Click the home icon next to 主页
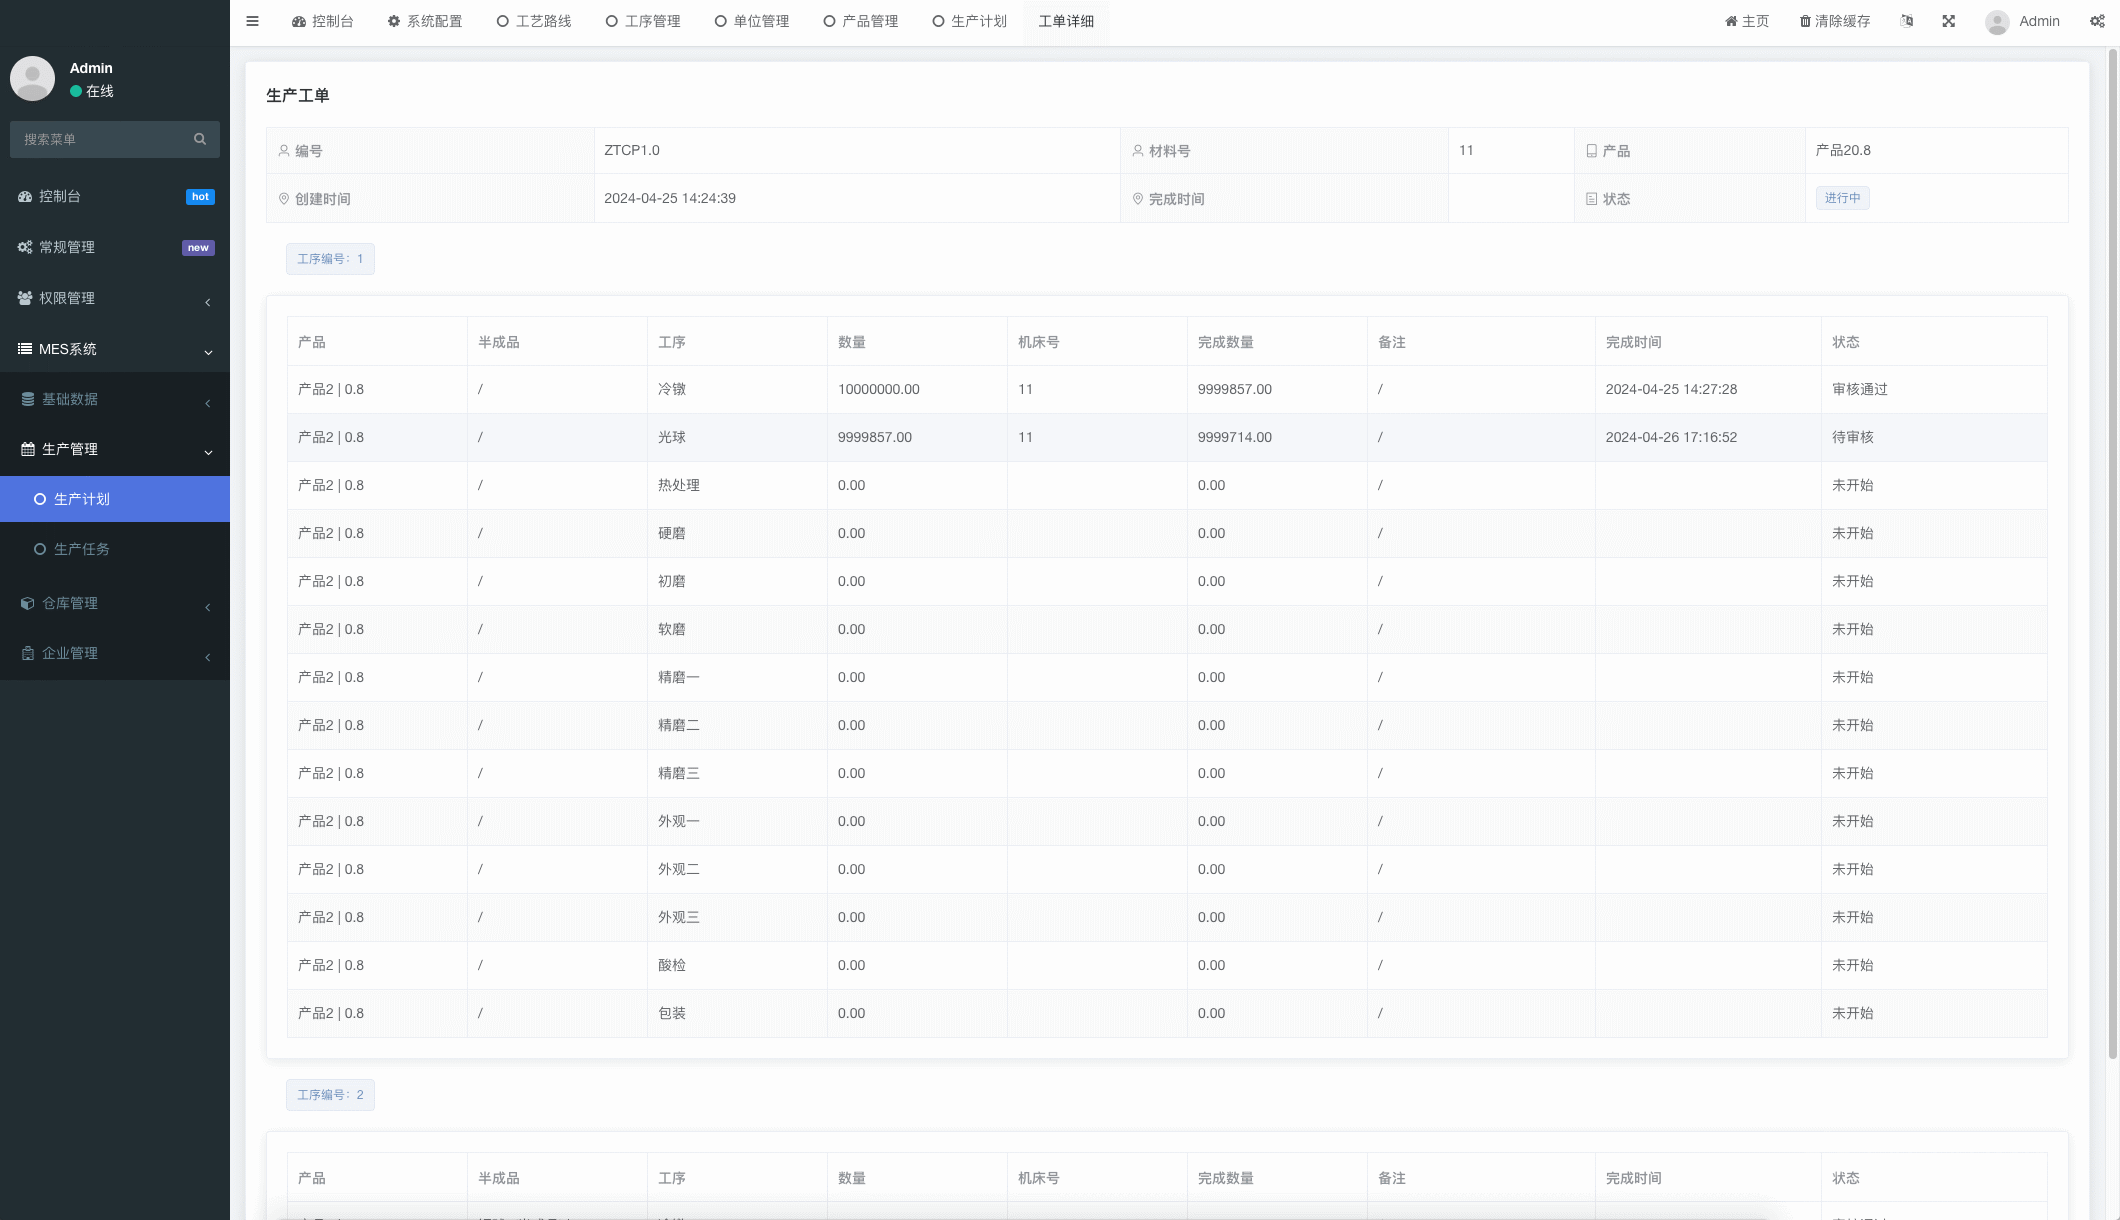Image resolution: width=2120 pixels, height=1220 pixels. [1731, 21]
